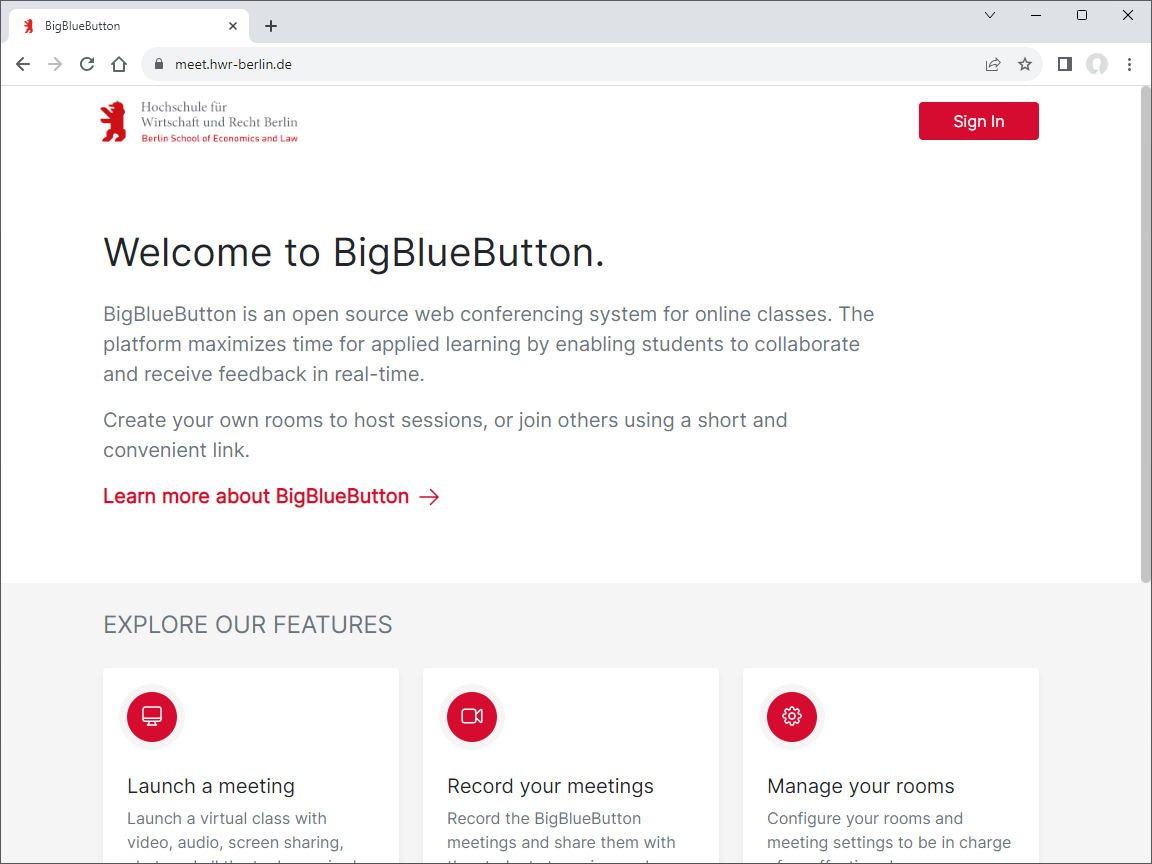Share the page using the share icon
Viewport: 1152px width, 864px height.
[x=992, y=63]
